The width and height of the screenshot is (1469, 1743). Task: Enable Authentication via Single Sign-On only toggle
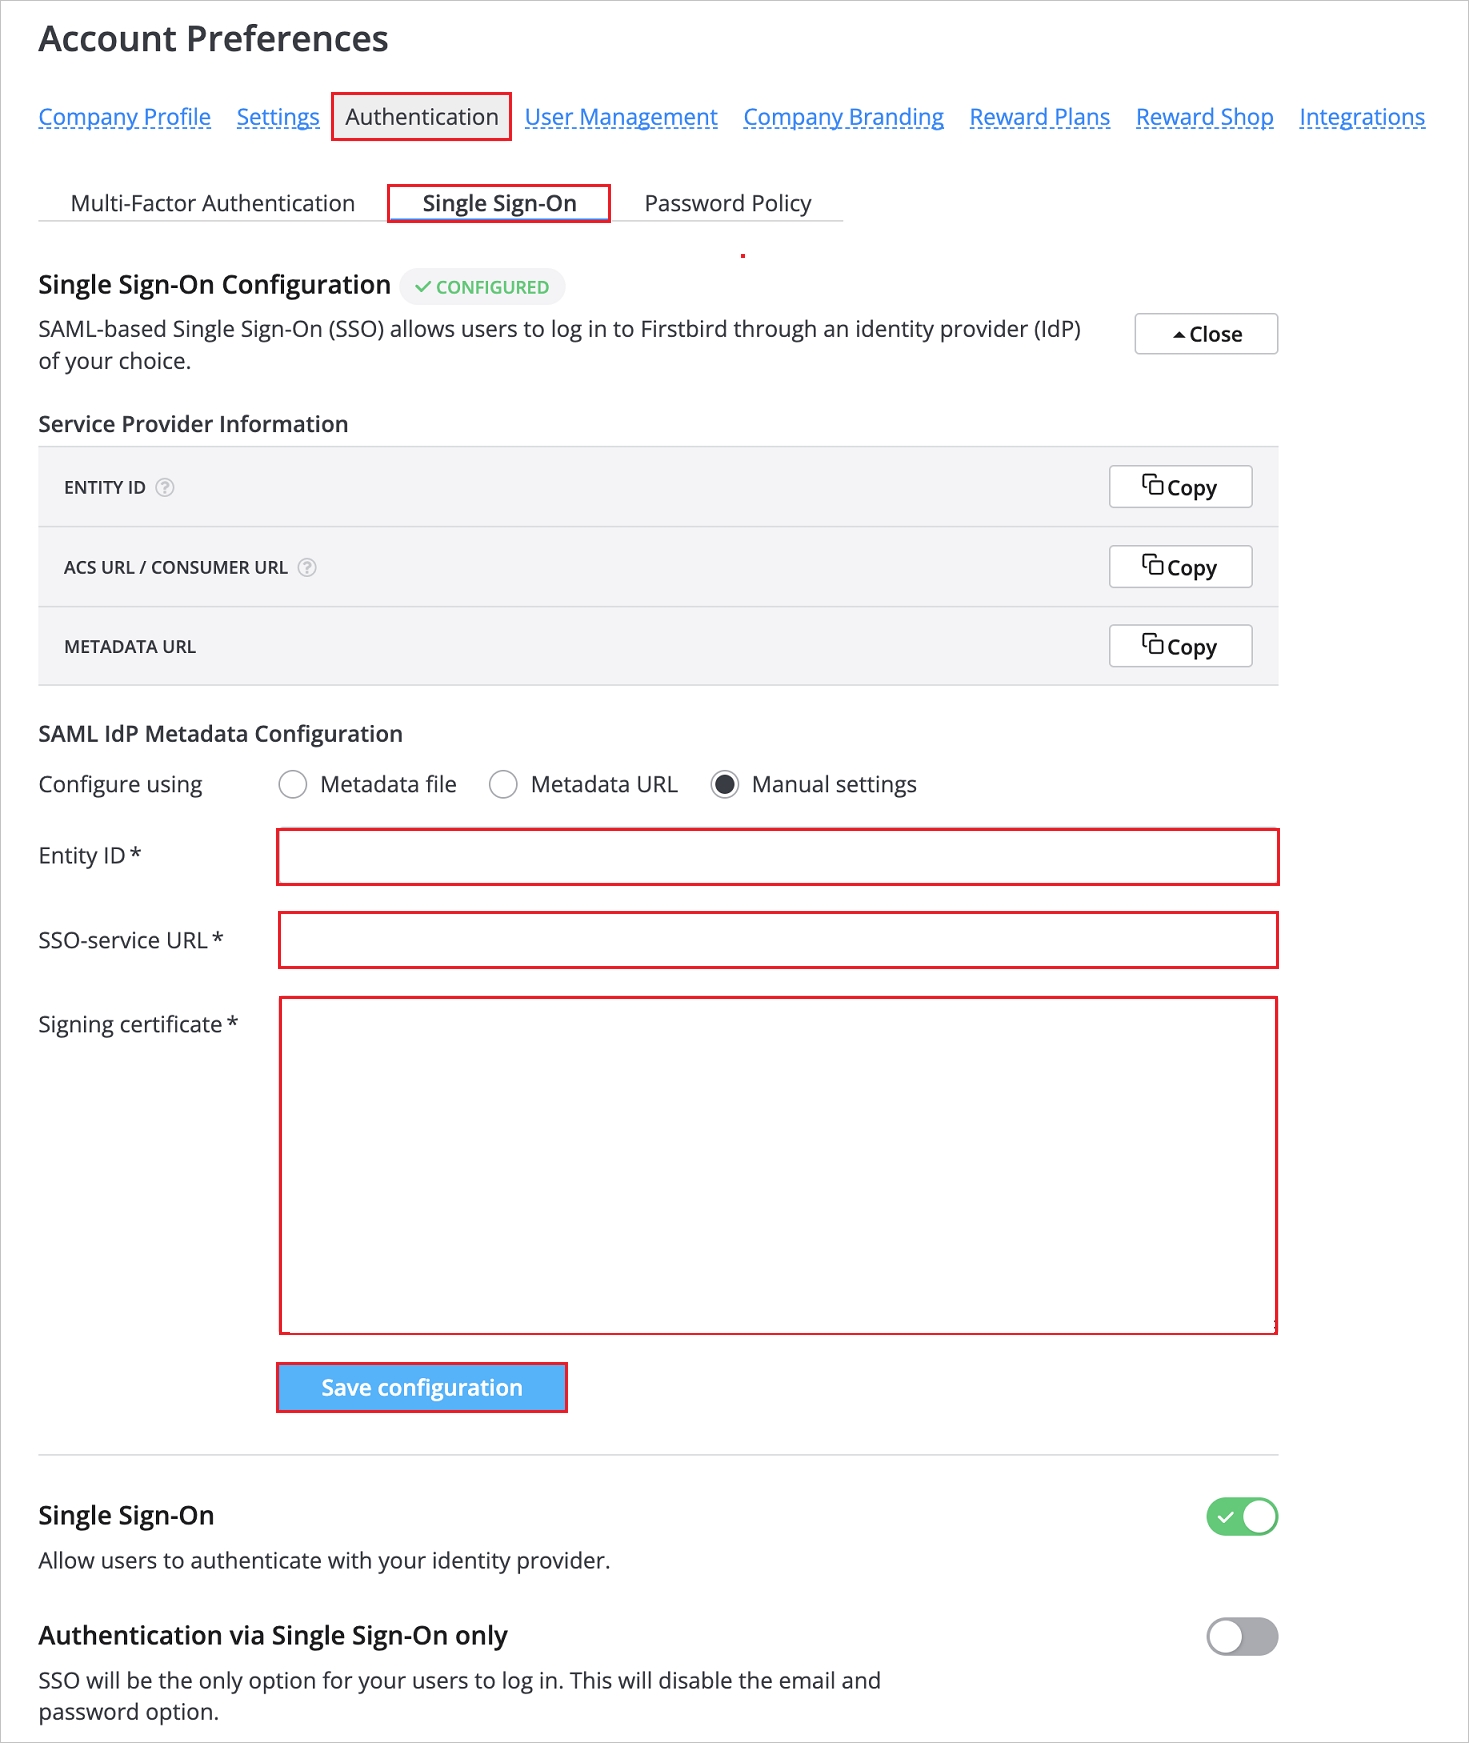[1242, 1637]
